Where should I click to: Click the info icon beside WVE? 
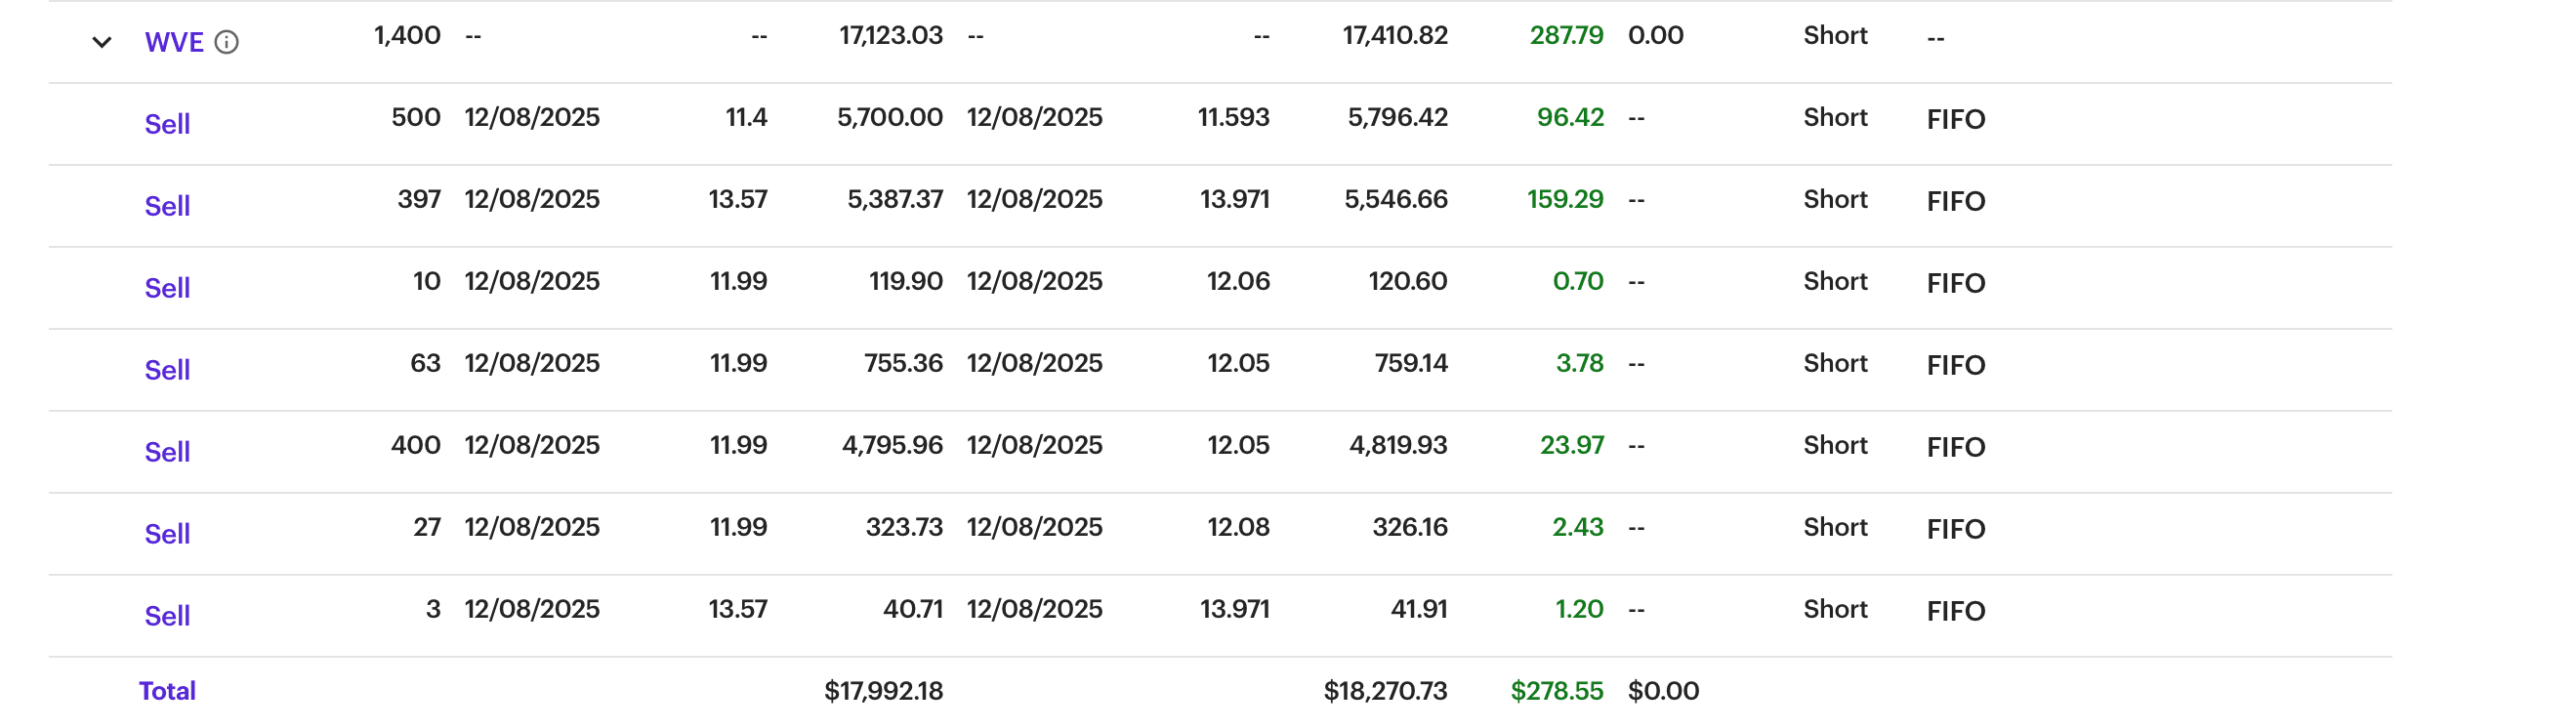pos(227,42)
